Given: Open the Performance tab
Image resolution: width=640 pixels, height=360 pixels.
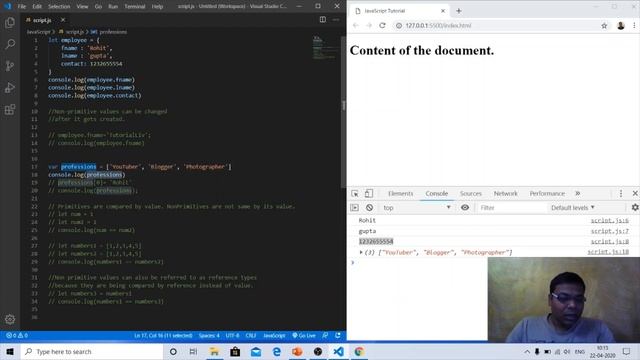Looking at the screenshot, I should point(547,193).
